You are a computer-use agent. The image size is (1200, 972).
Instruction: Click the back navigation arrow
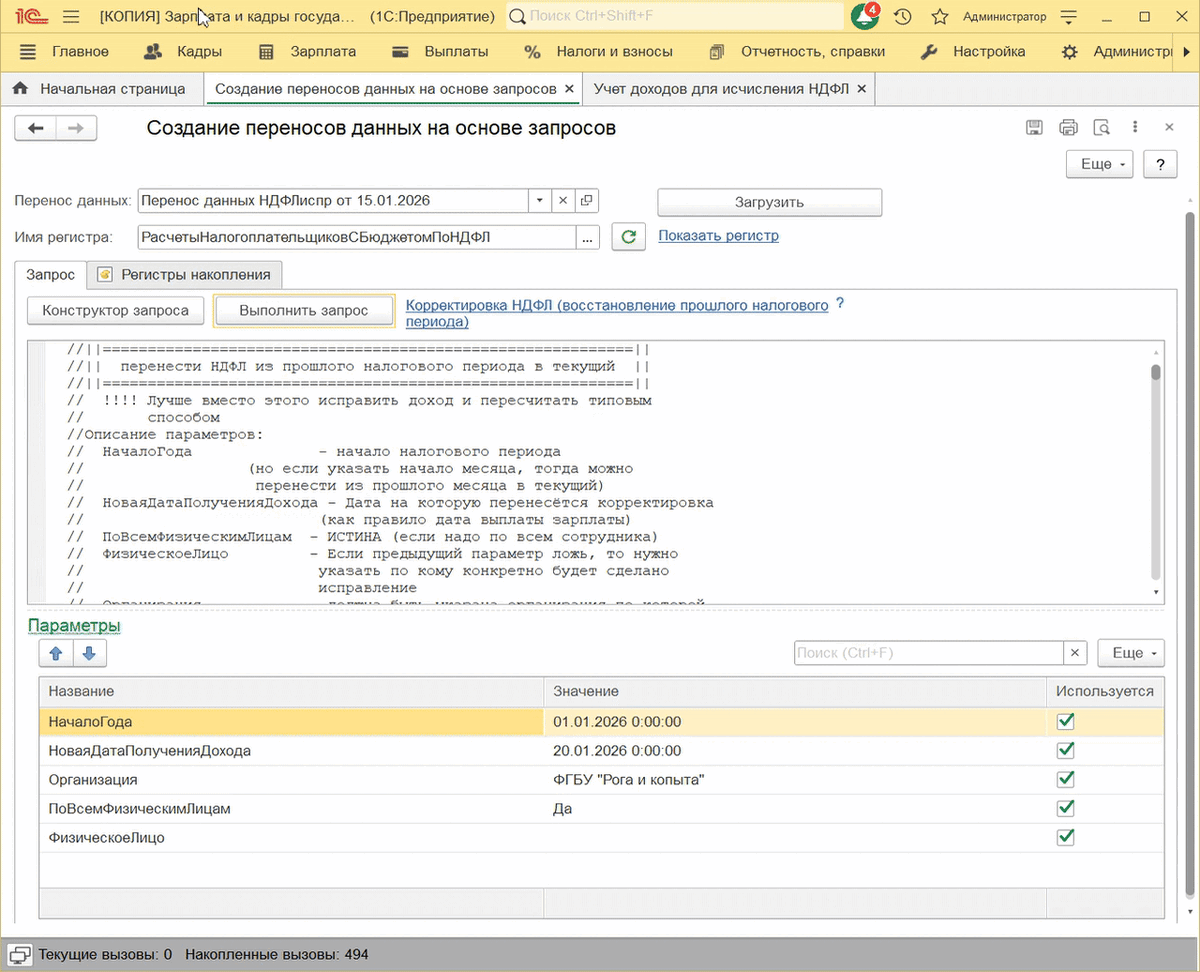pos(35,128)
